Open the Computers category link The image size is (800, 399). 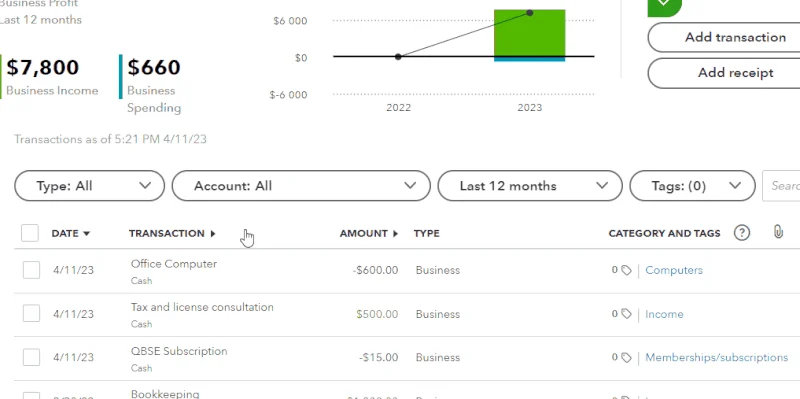tap(674, 270)
